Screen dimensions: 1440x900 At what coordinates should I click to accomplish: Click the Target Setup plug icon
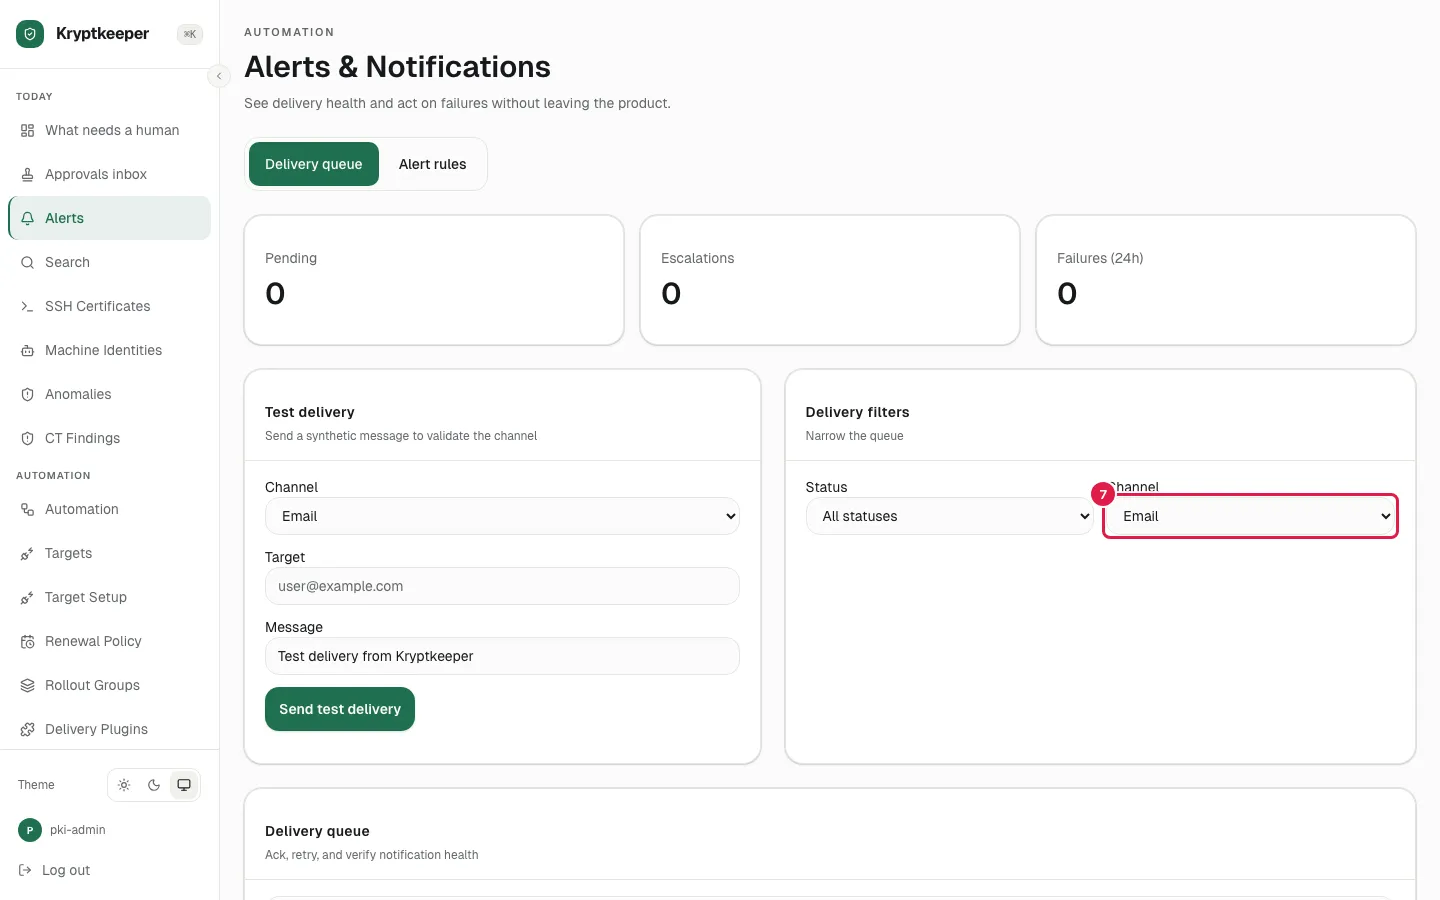[28, 597]
